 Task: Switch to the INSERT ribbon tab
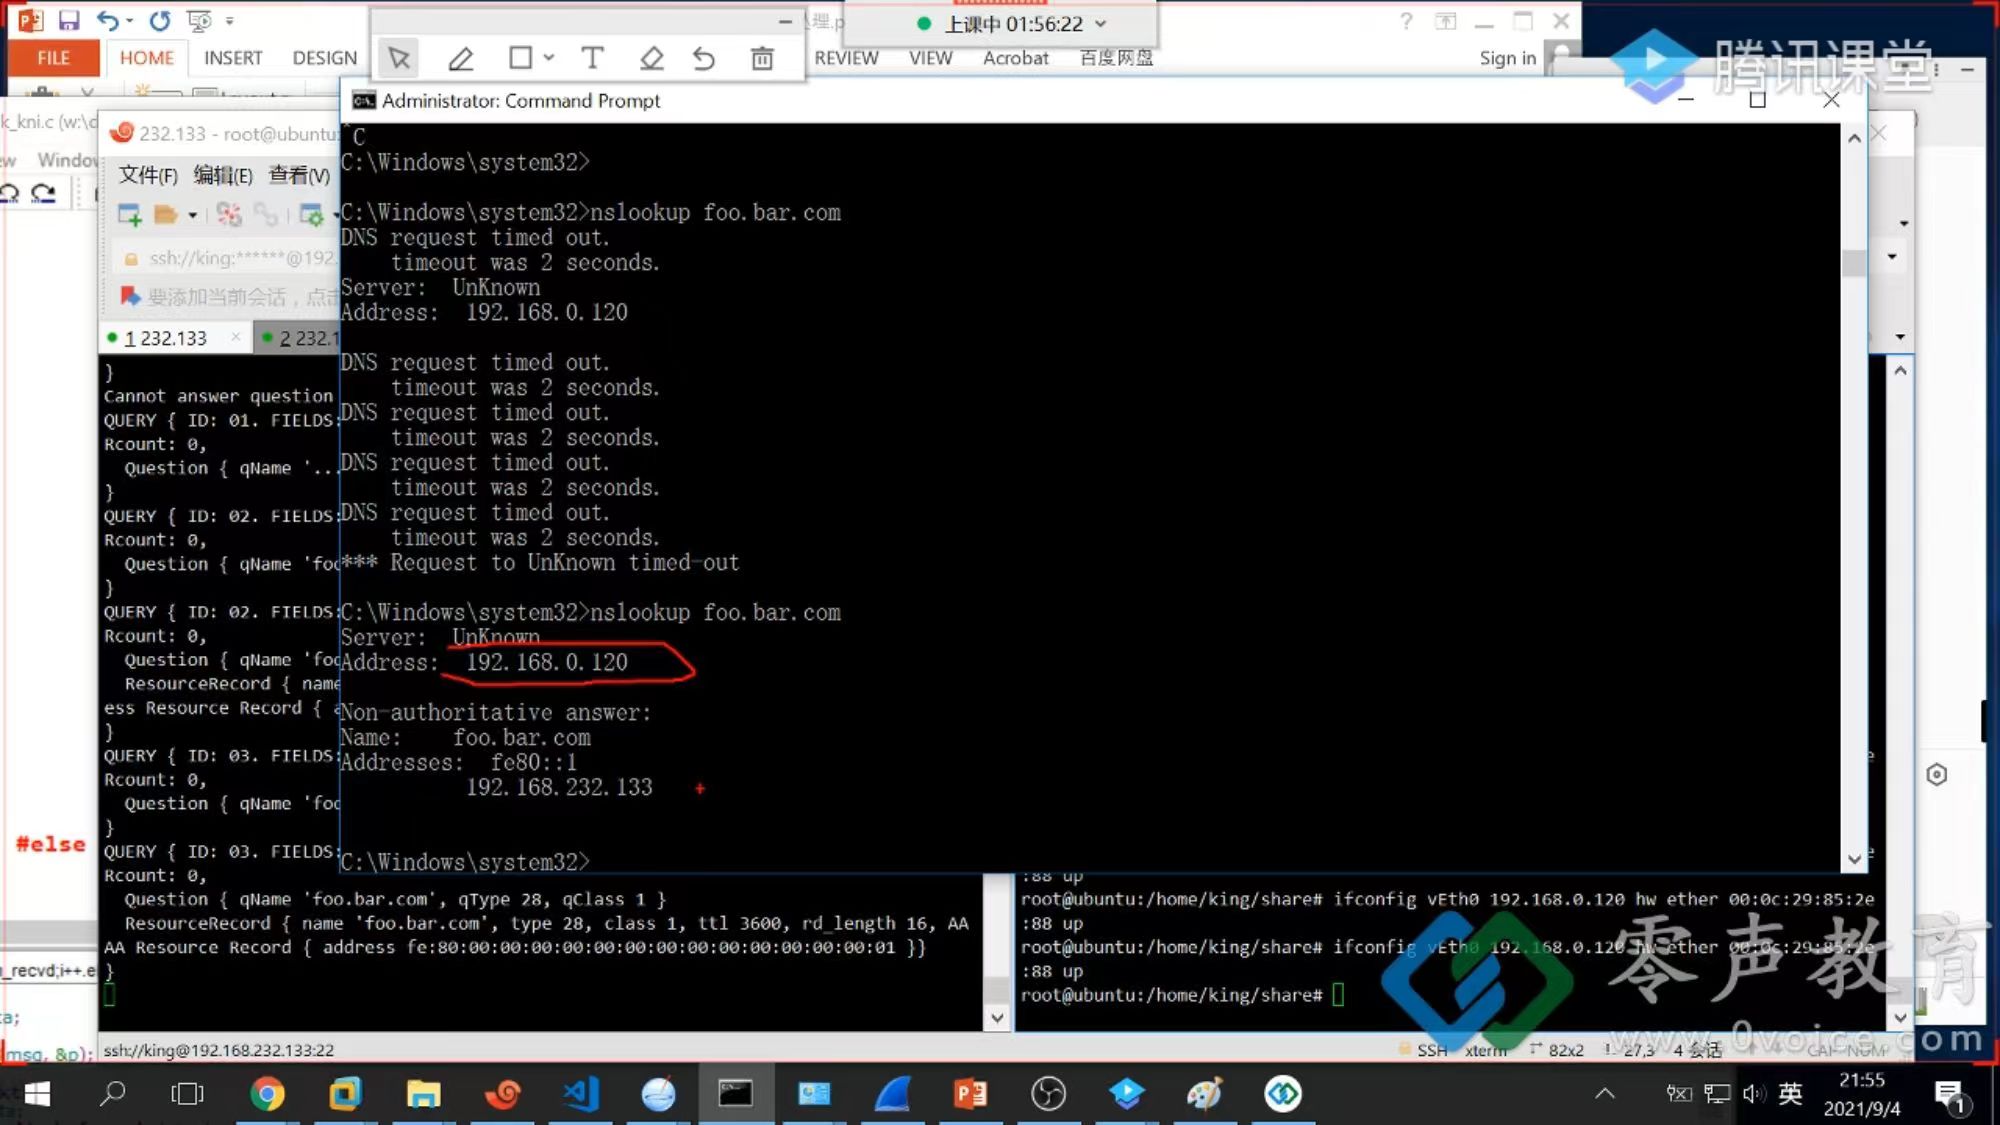pos(232,57)
